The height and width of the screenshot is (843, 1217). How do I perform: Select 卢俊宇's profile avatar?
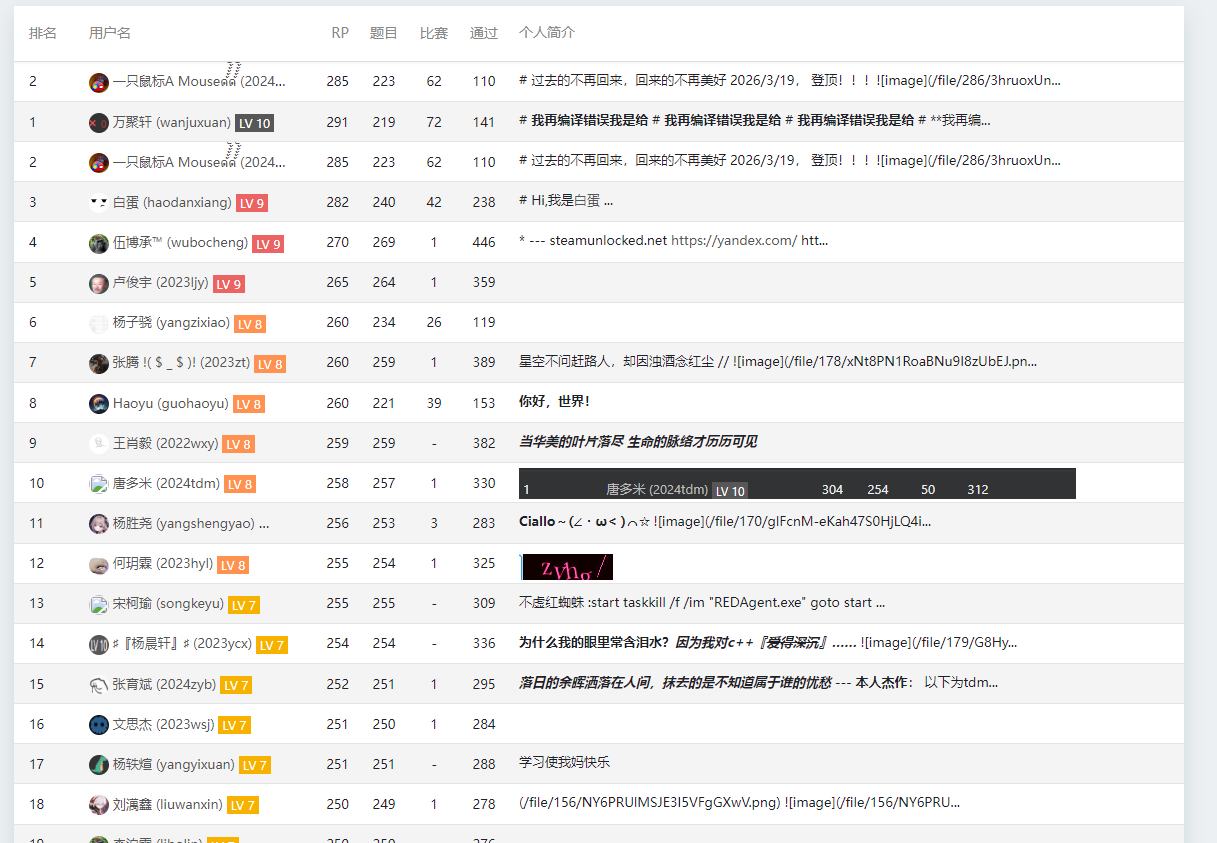(x=98, y=283)
